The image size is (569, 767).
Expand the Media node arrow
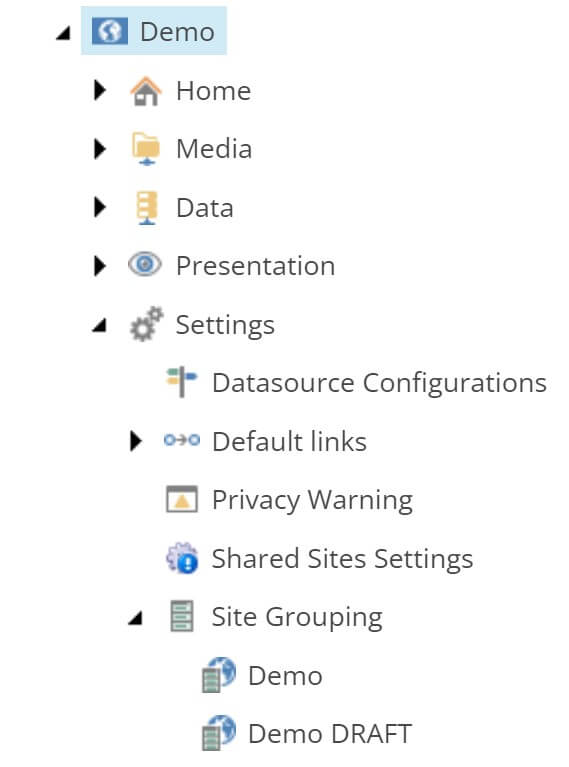pos(100,149)
